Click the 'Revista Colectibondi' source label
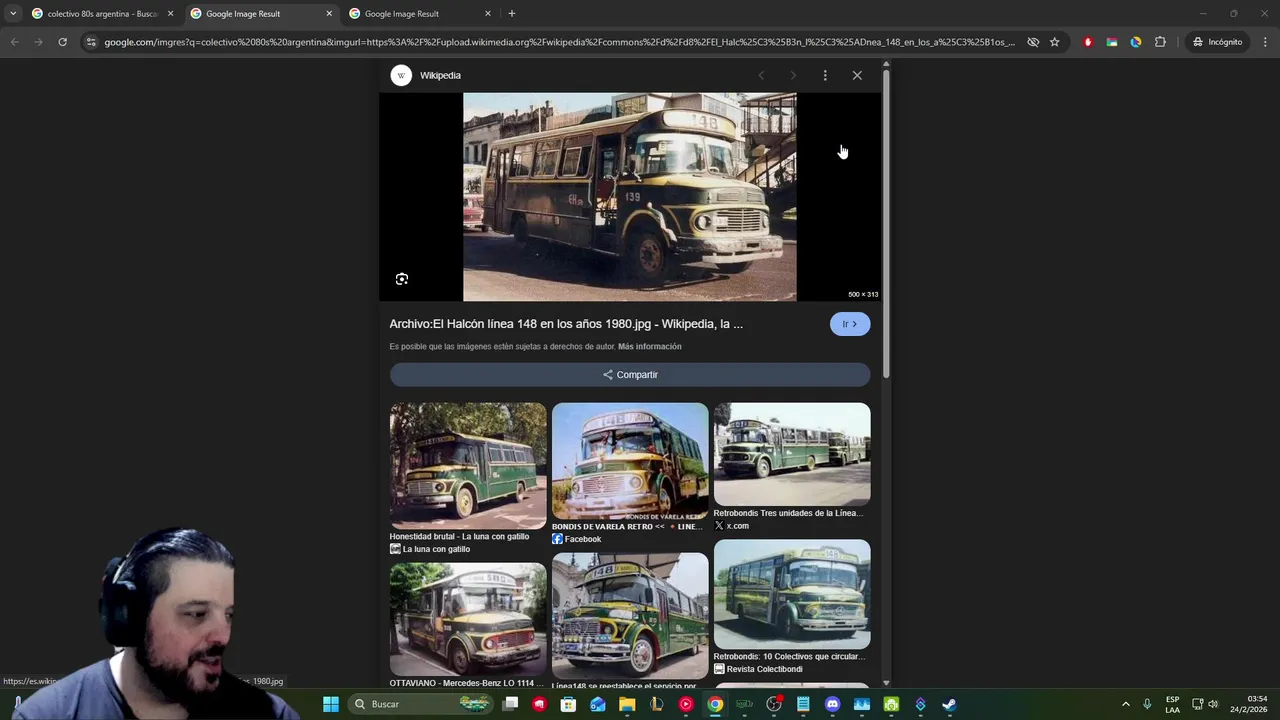The image size is (1280, 720). pyautogui.click(x=764, y=669)
